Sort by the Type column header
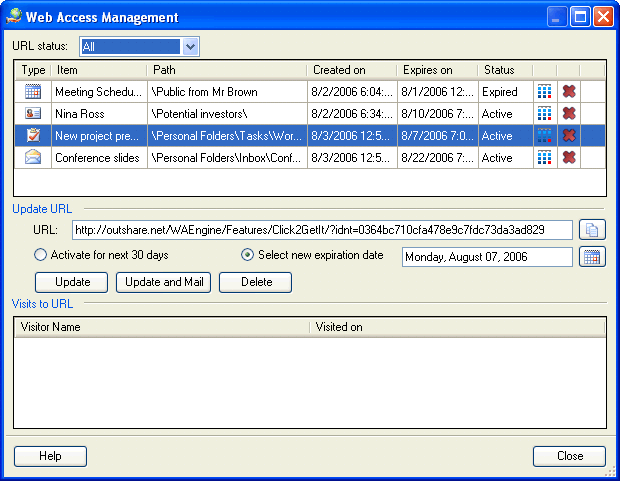This screenshot has width=620, height=481. pyautogui.click(x=33, y=70)
